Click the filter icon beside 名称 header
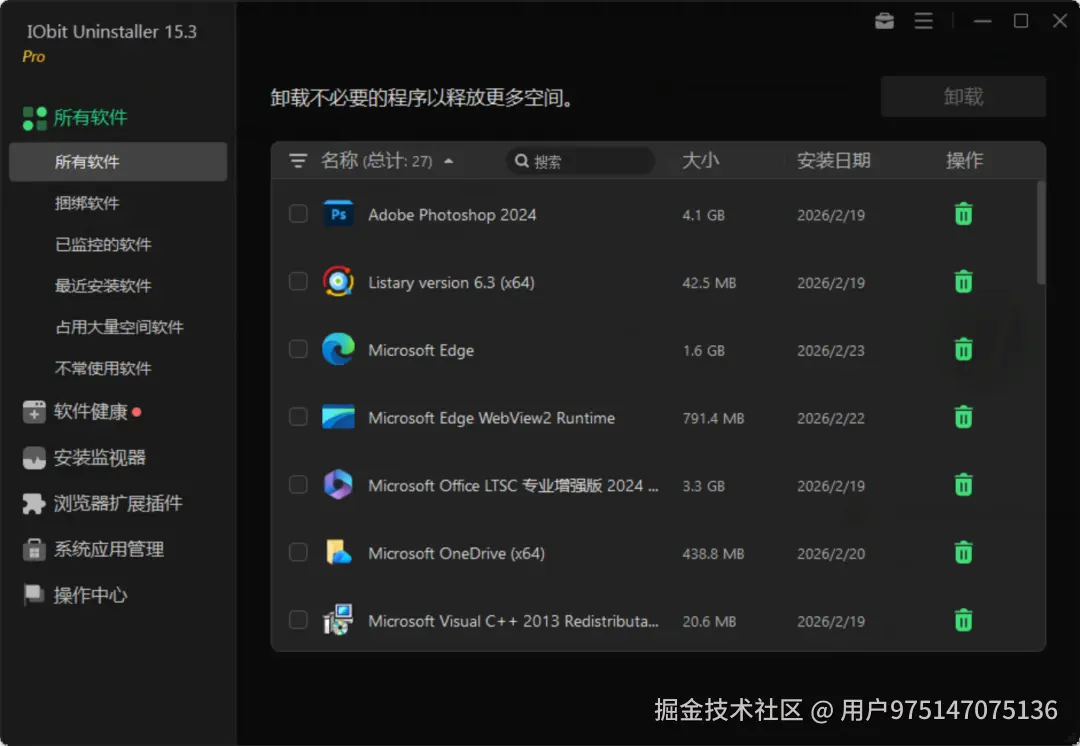Viewport: 1080px width, 746px height. click(298, 160)
